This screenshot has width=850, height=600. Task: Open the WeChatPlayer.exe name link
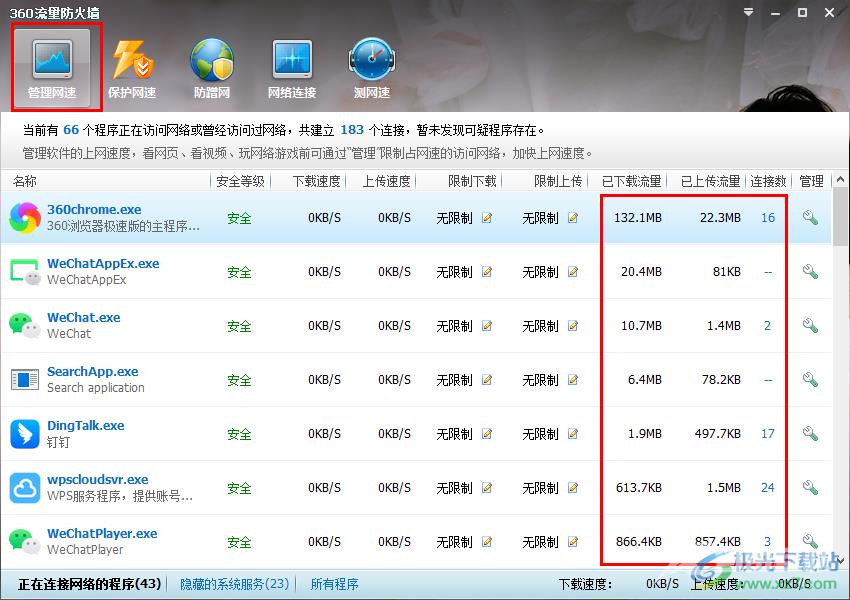[x=102, y=533]
